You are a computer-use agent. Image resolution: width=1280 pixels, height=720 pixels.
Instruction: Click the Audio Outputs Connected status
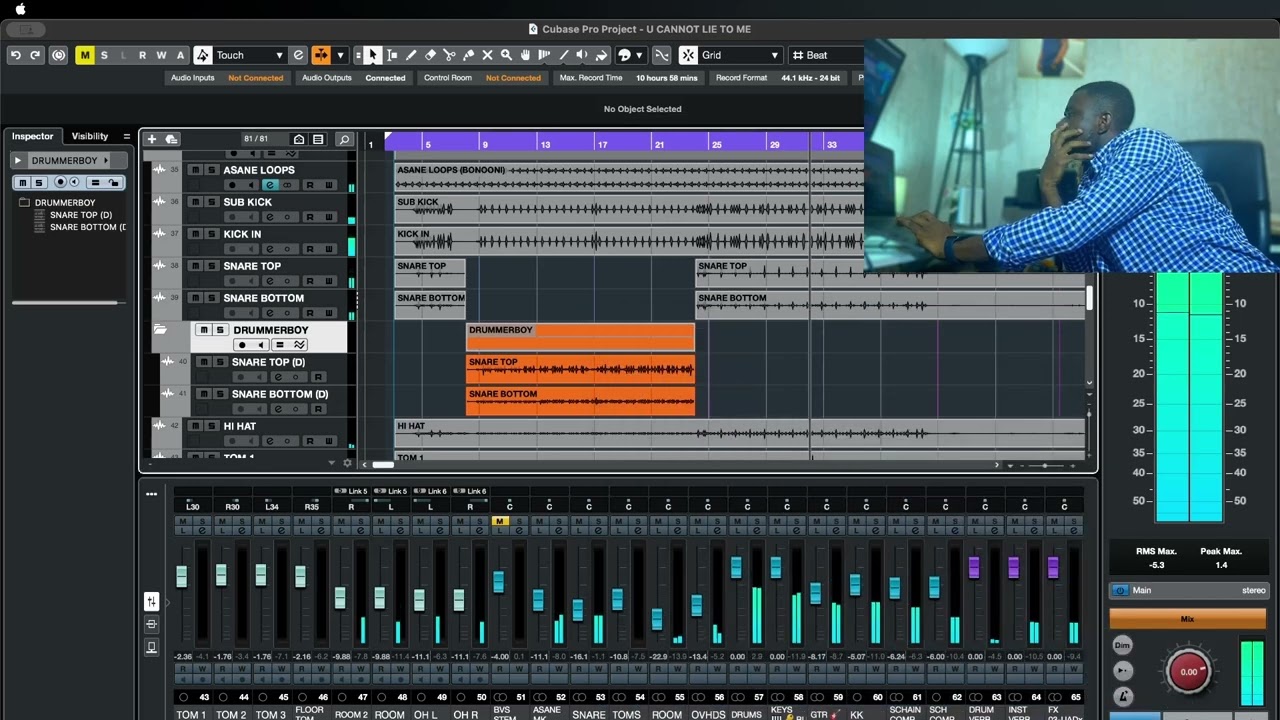click(x=385, y=78)
